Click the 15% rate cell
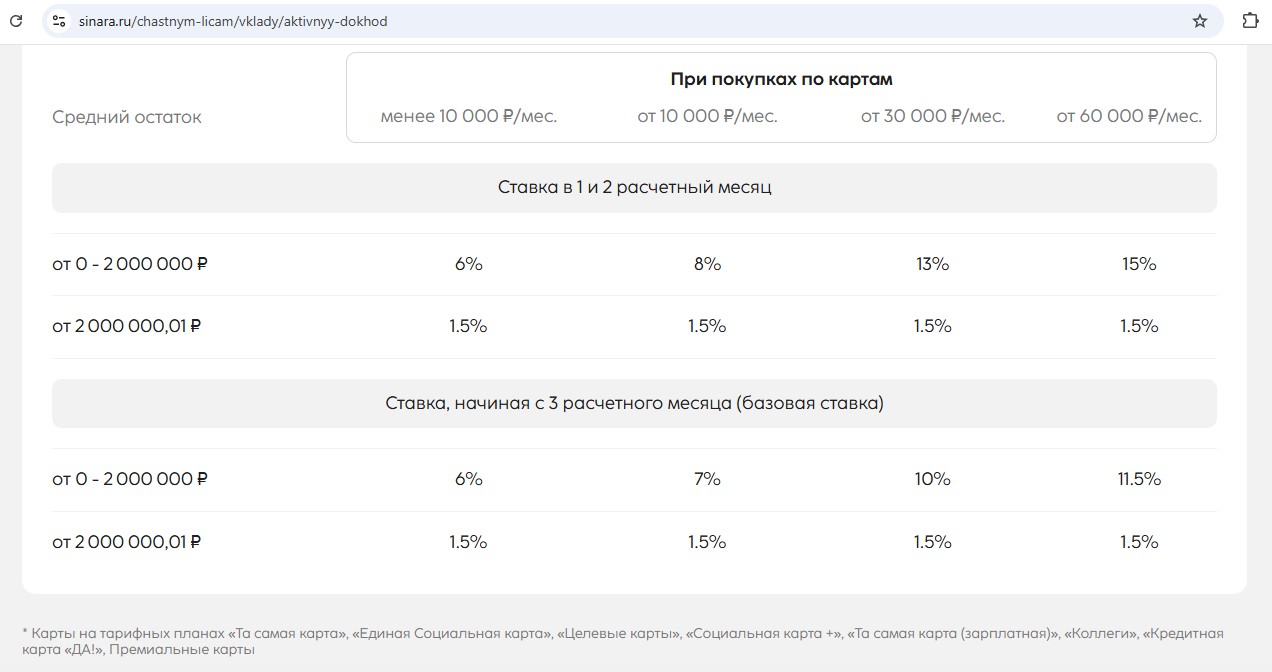Image resolution: width=1272 pixels, height=672 pixels. pos(1139,264)
